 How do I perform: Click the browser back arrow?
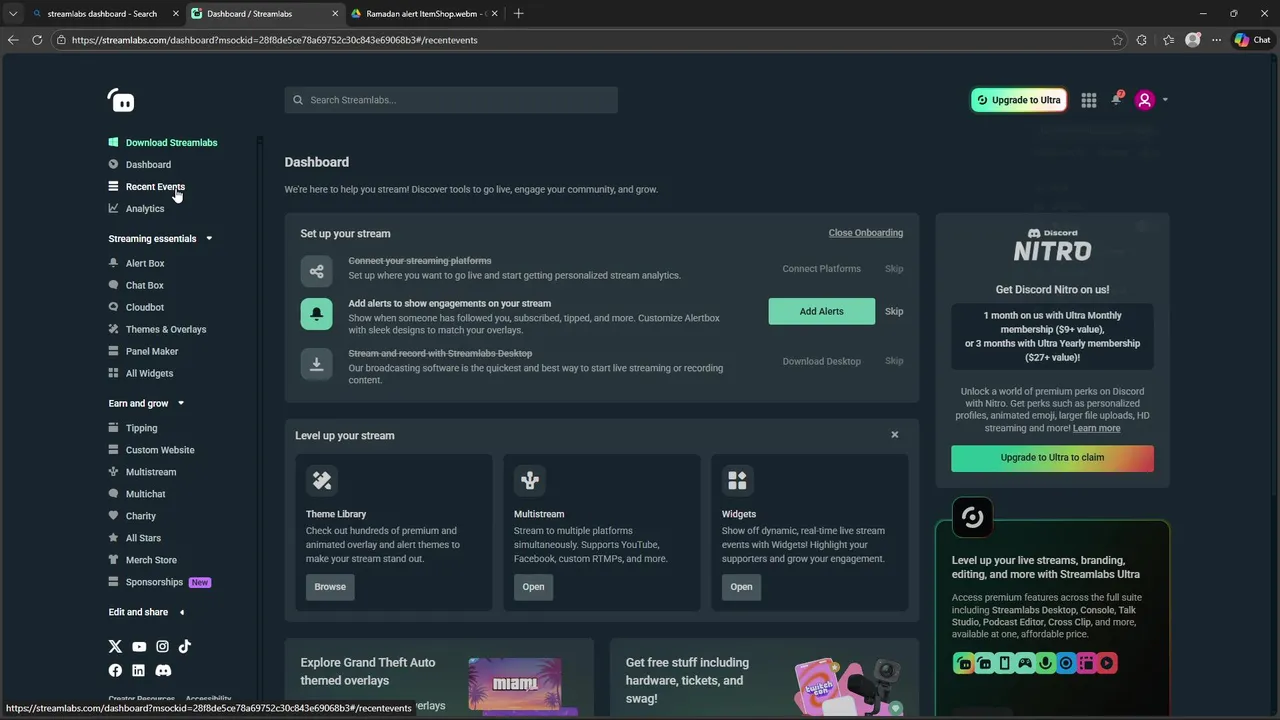click(x=13, y=40)
